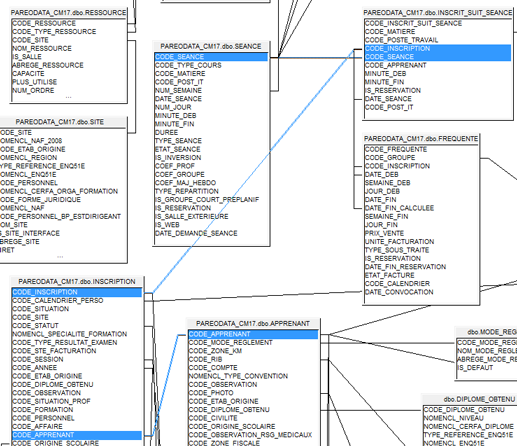Viewport: 517px width, 446px height.
Task: Select CAPACITE column in RESSOURCE table
Action: point(28,74)
